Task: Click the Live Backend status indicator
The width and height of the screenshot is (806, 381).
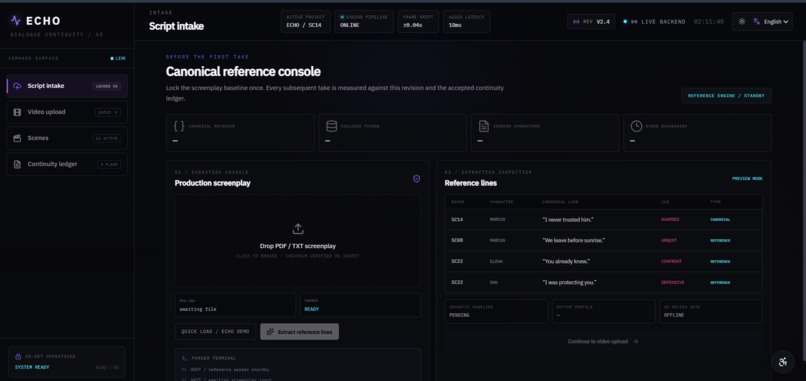Action: (654, 22)
